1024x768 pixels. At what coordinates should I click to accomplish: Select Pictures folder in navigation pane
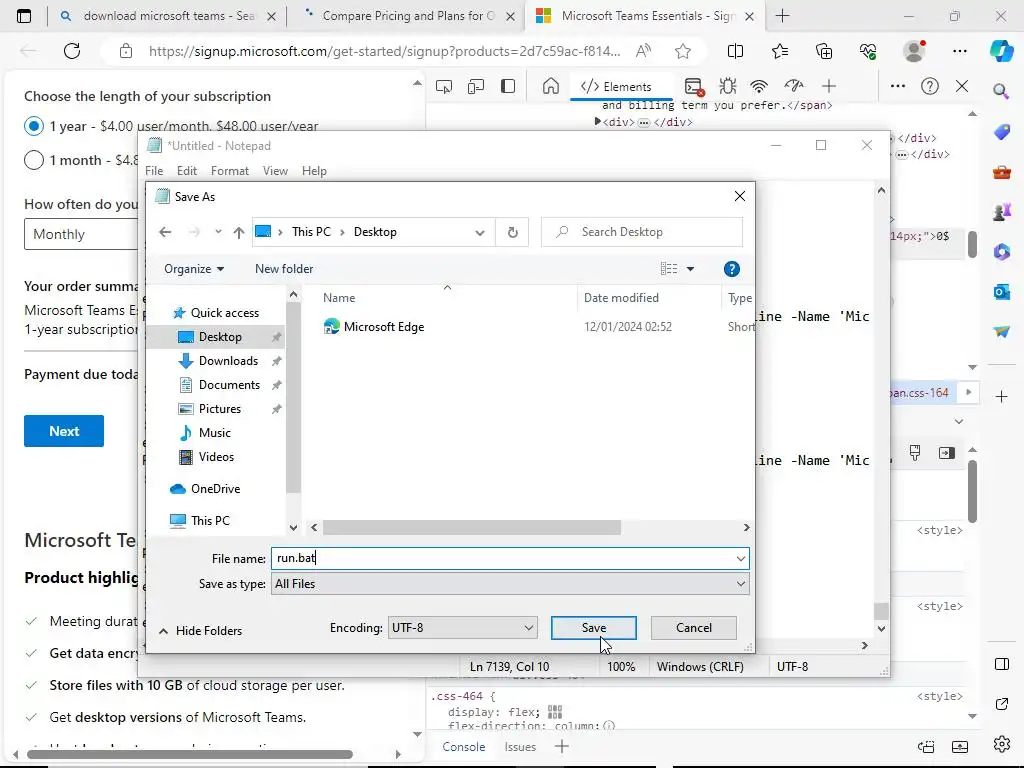[x=210, y=409]
